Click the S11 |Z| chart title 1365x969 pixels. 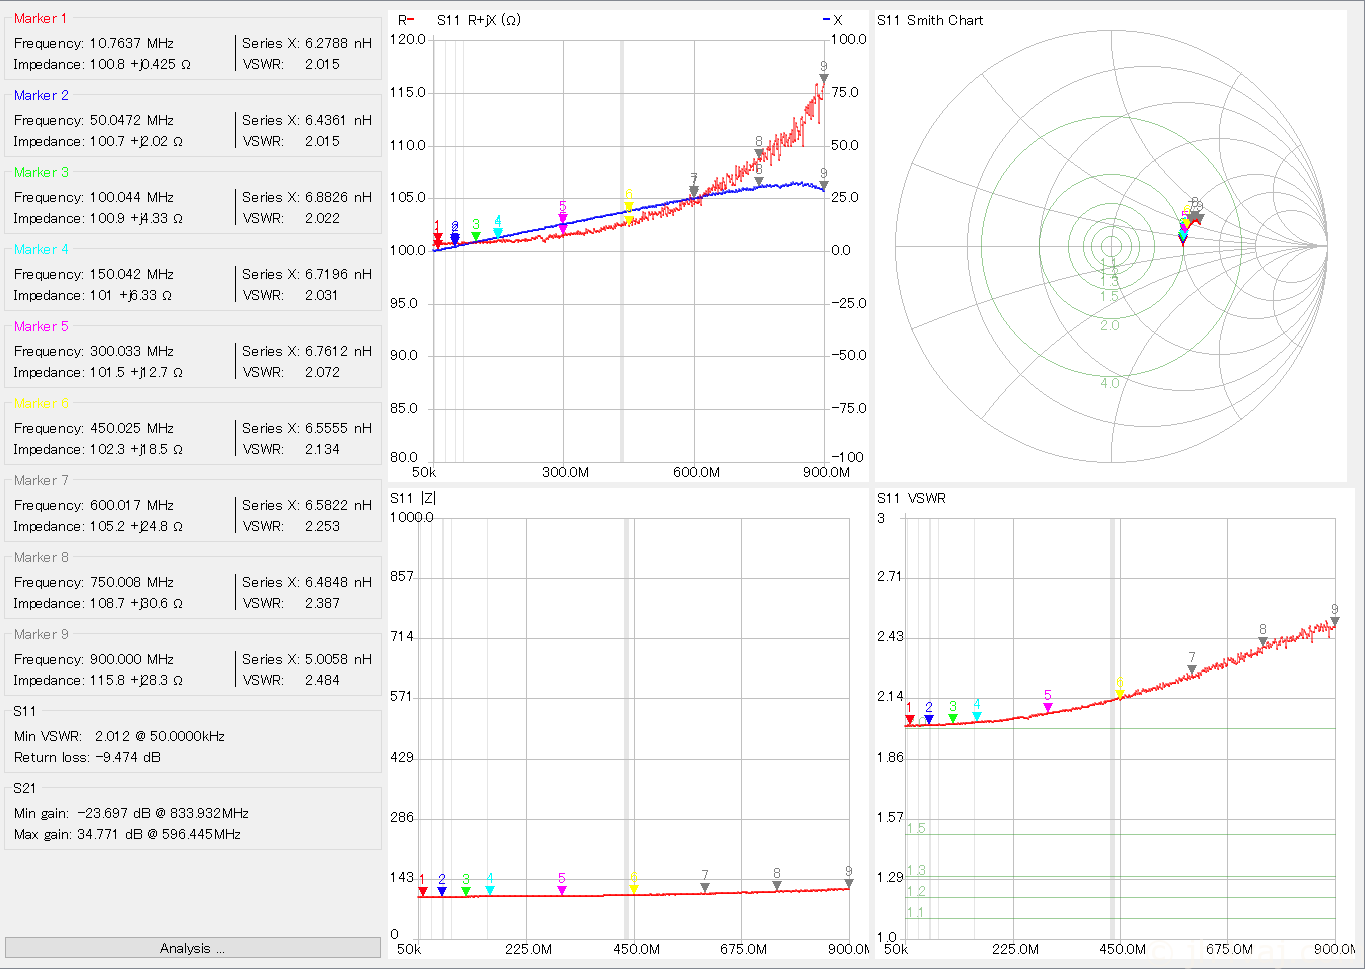pyautogui.click(x=413, y=498)
